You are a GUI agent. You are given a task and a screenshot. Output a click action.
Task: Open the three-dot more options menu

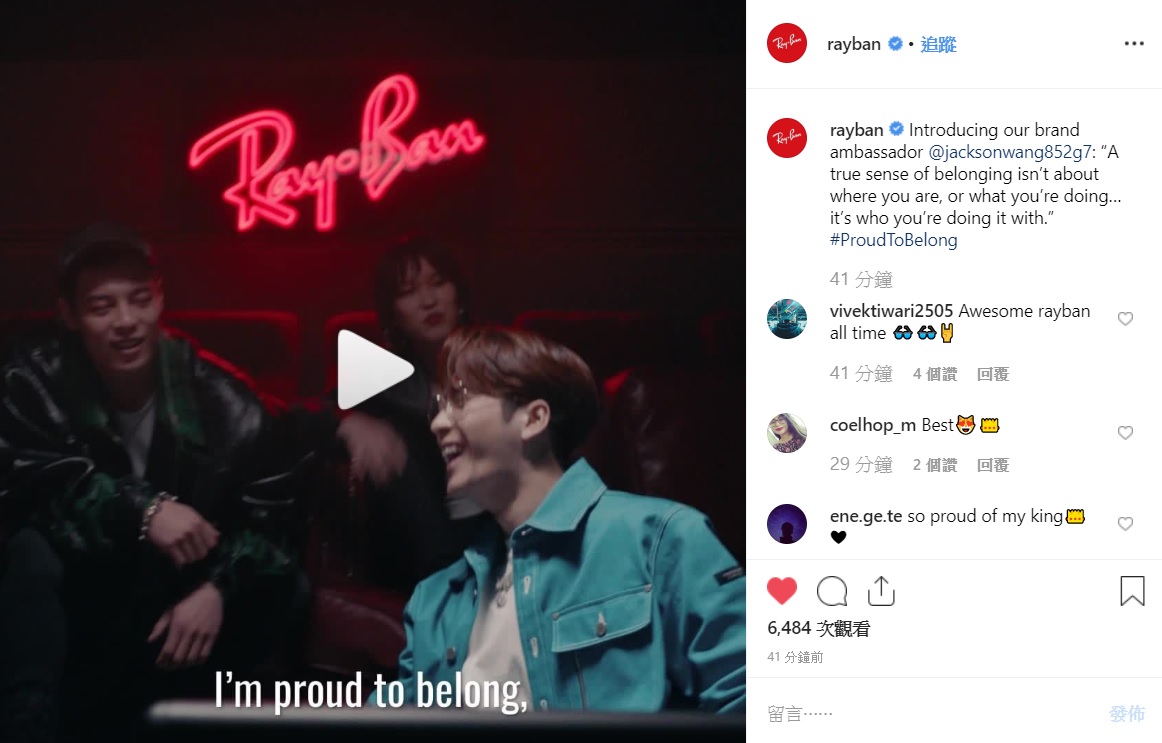(1134, 44)
